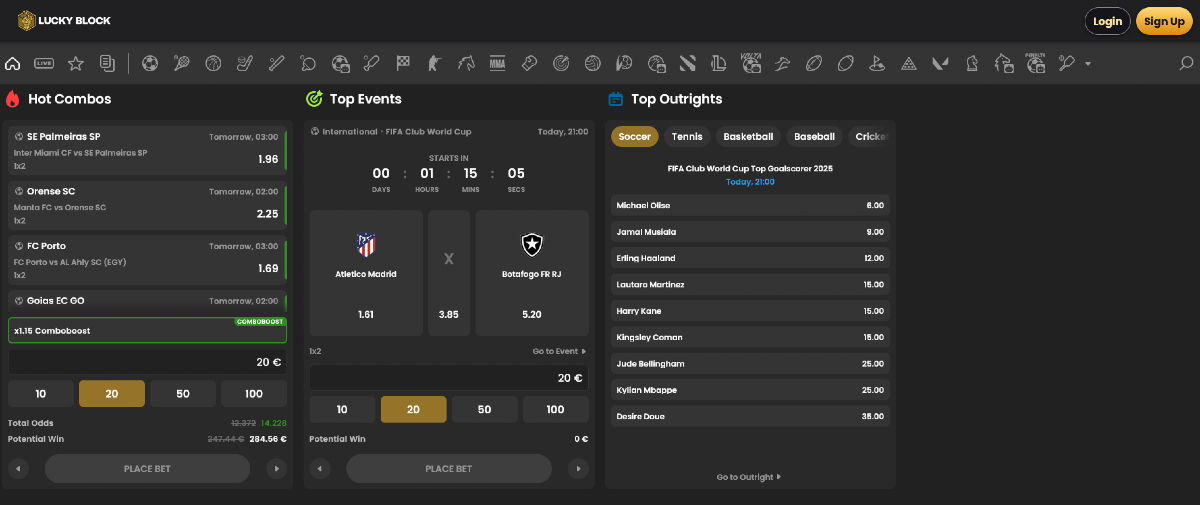Select the VOLTA football icon
The height and width of the screenshot is (505, 1200).
tap(751, 64)
